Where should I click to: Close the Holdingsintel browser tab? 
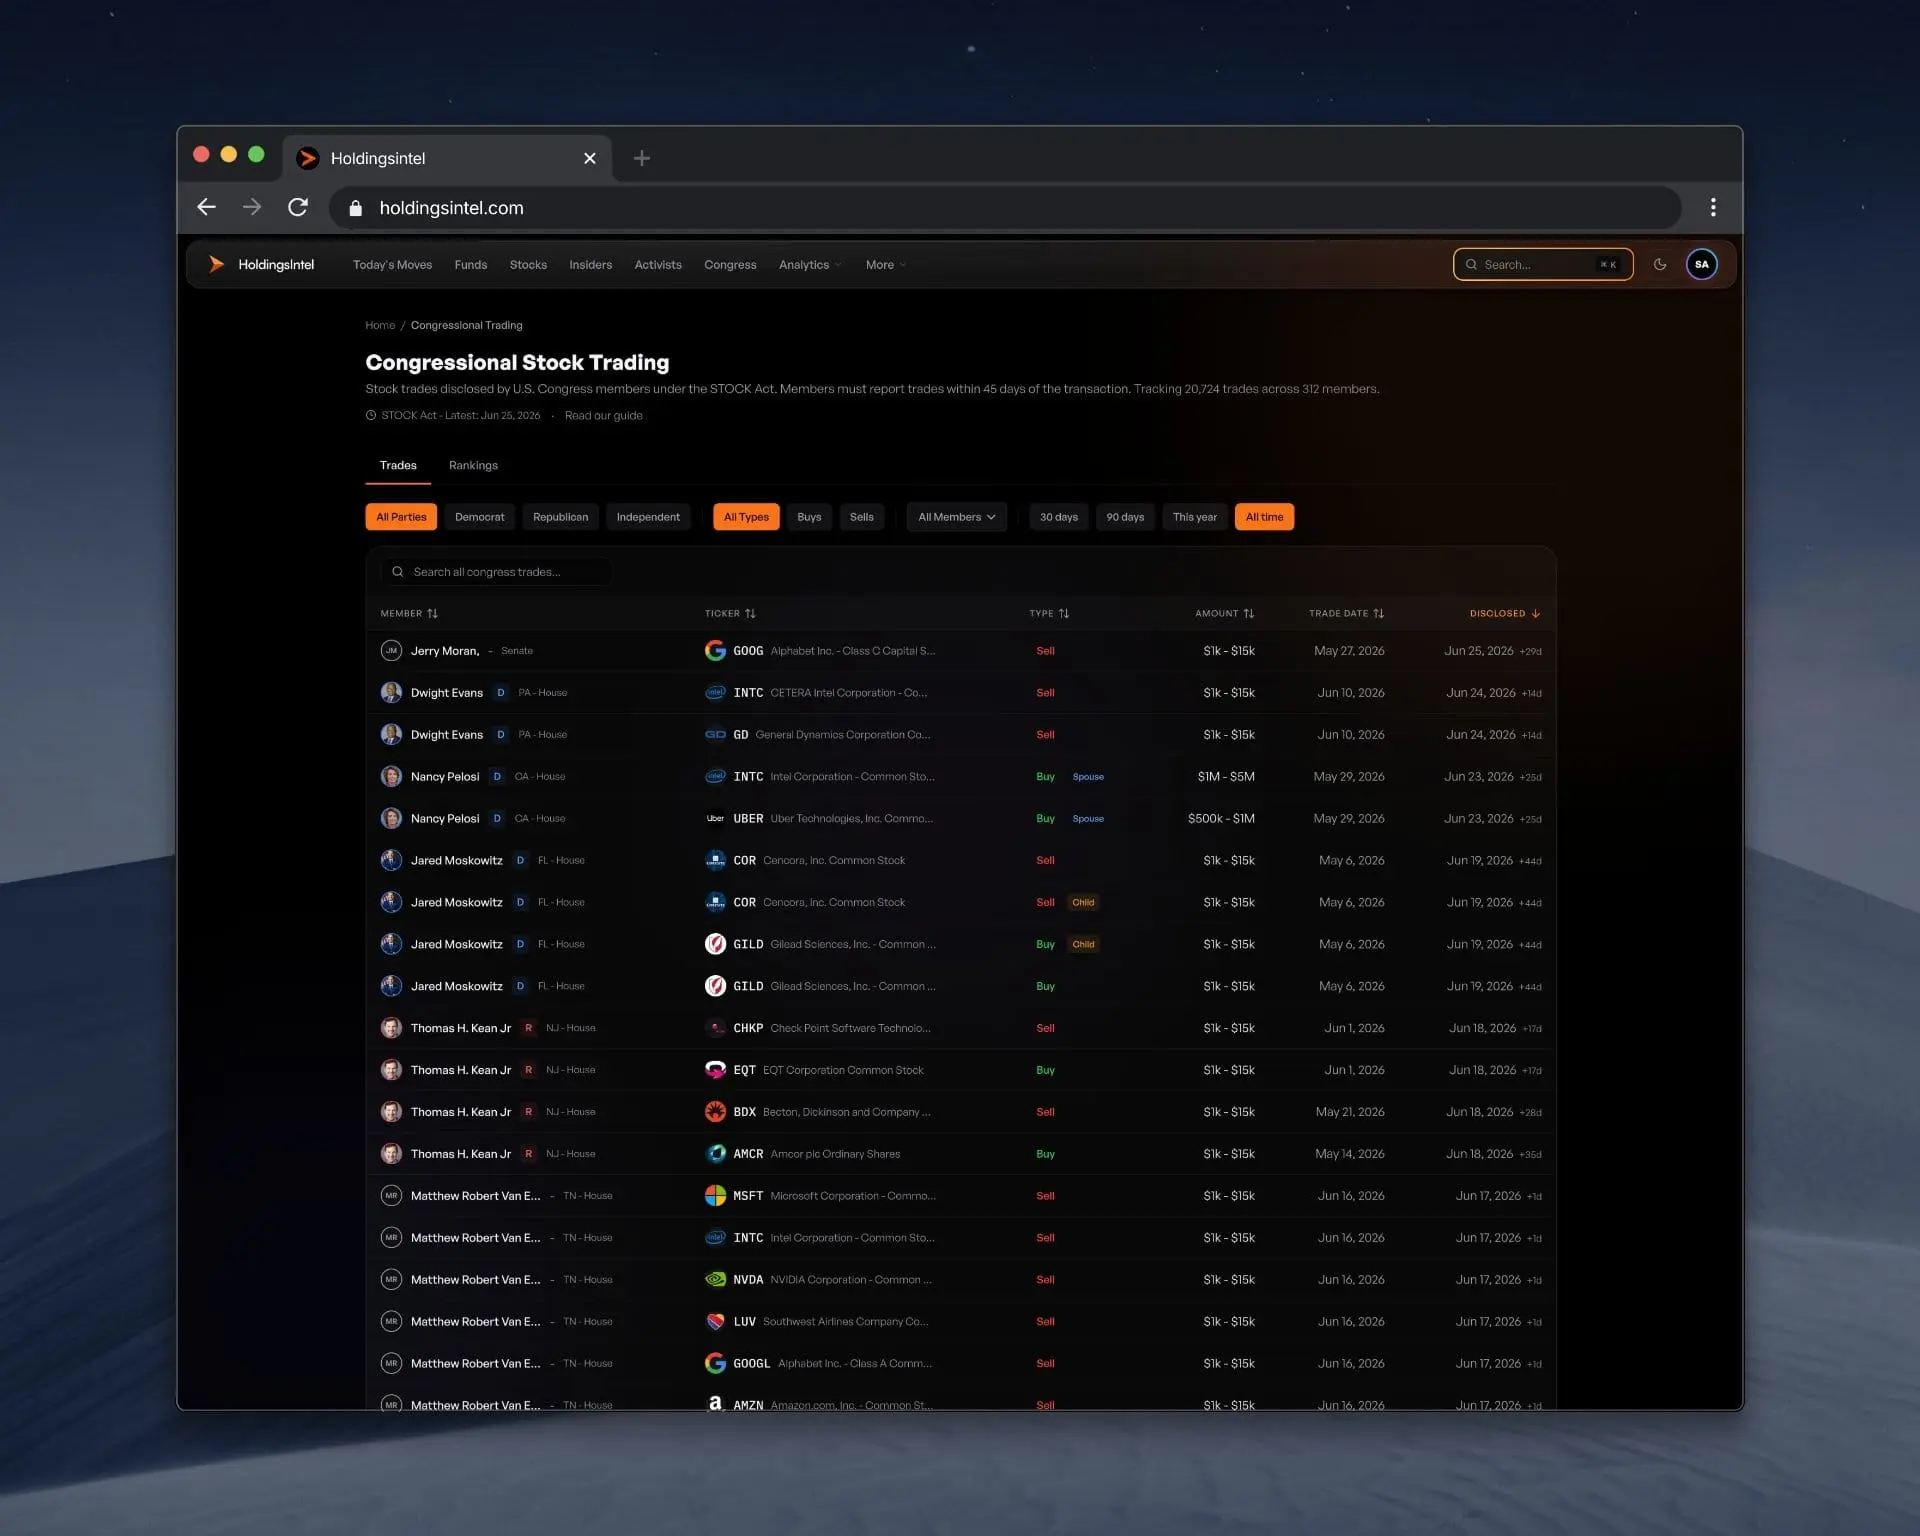[590, 158]
